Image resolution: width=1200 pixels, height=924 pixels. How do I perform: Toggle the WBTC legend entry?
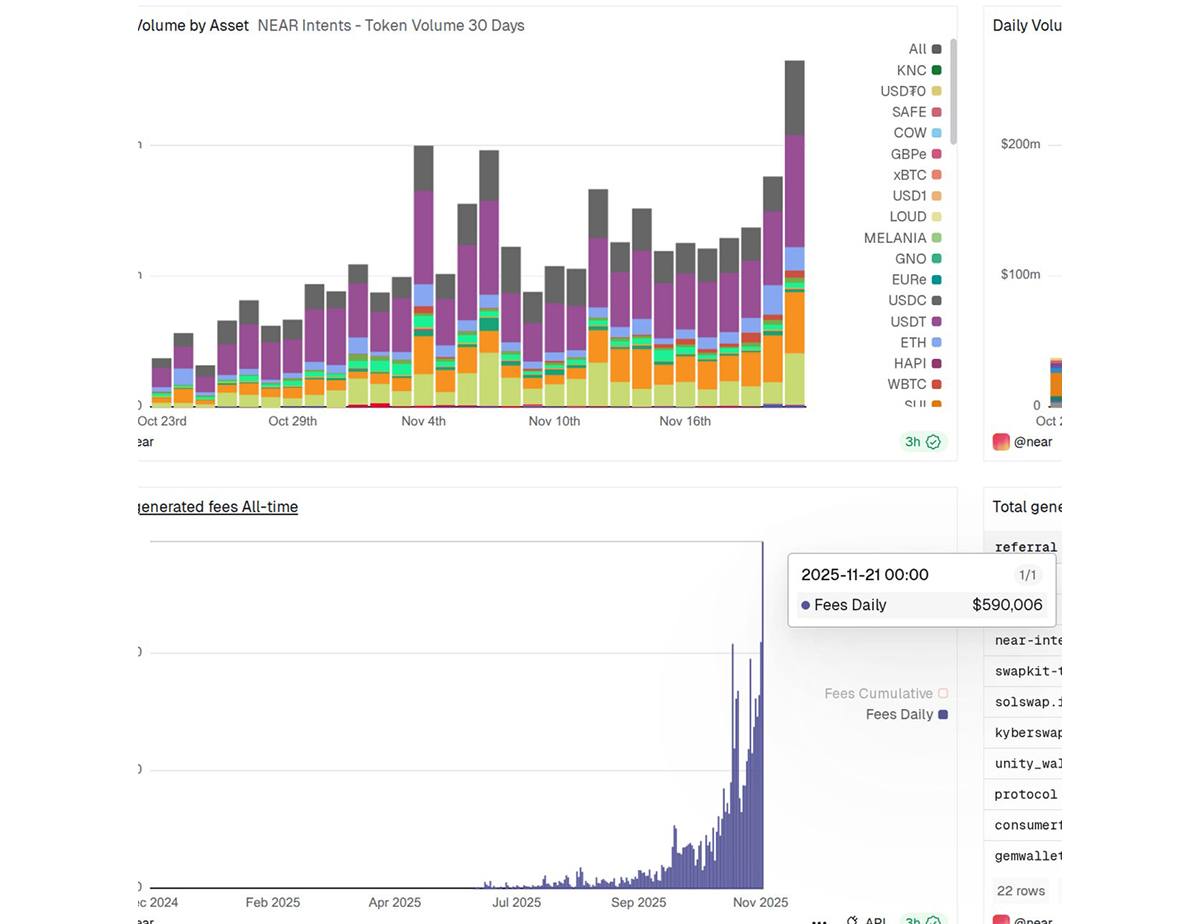[x=915, y=385]
